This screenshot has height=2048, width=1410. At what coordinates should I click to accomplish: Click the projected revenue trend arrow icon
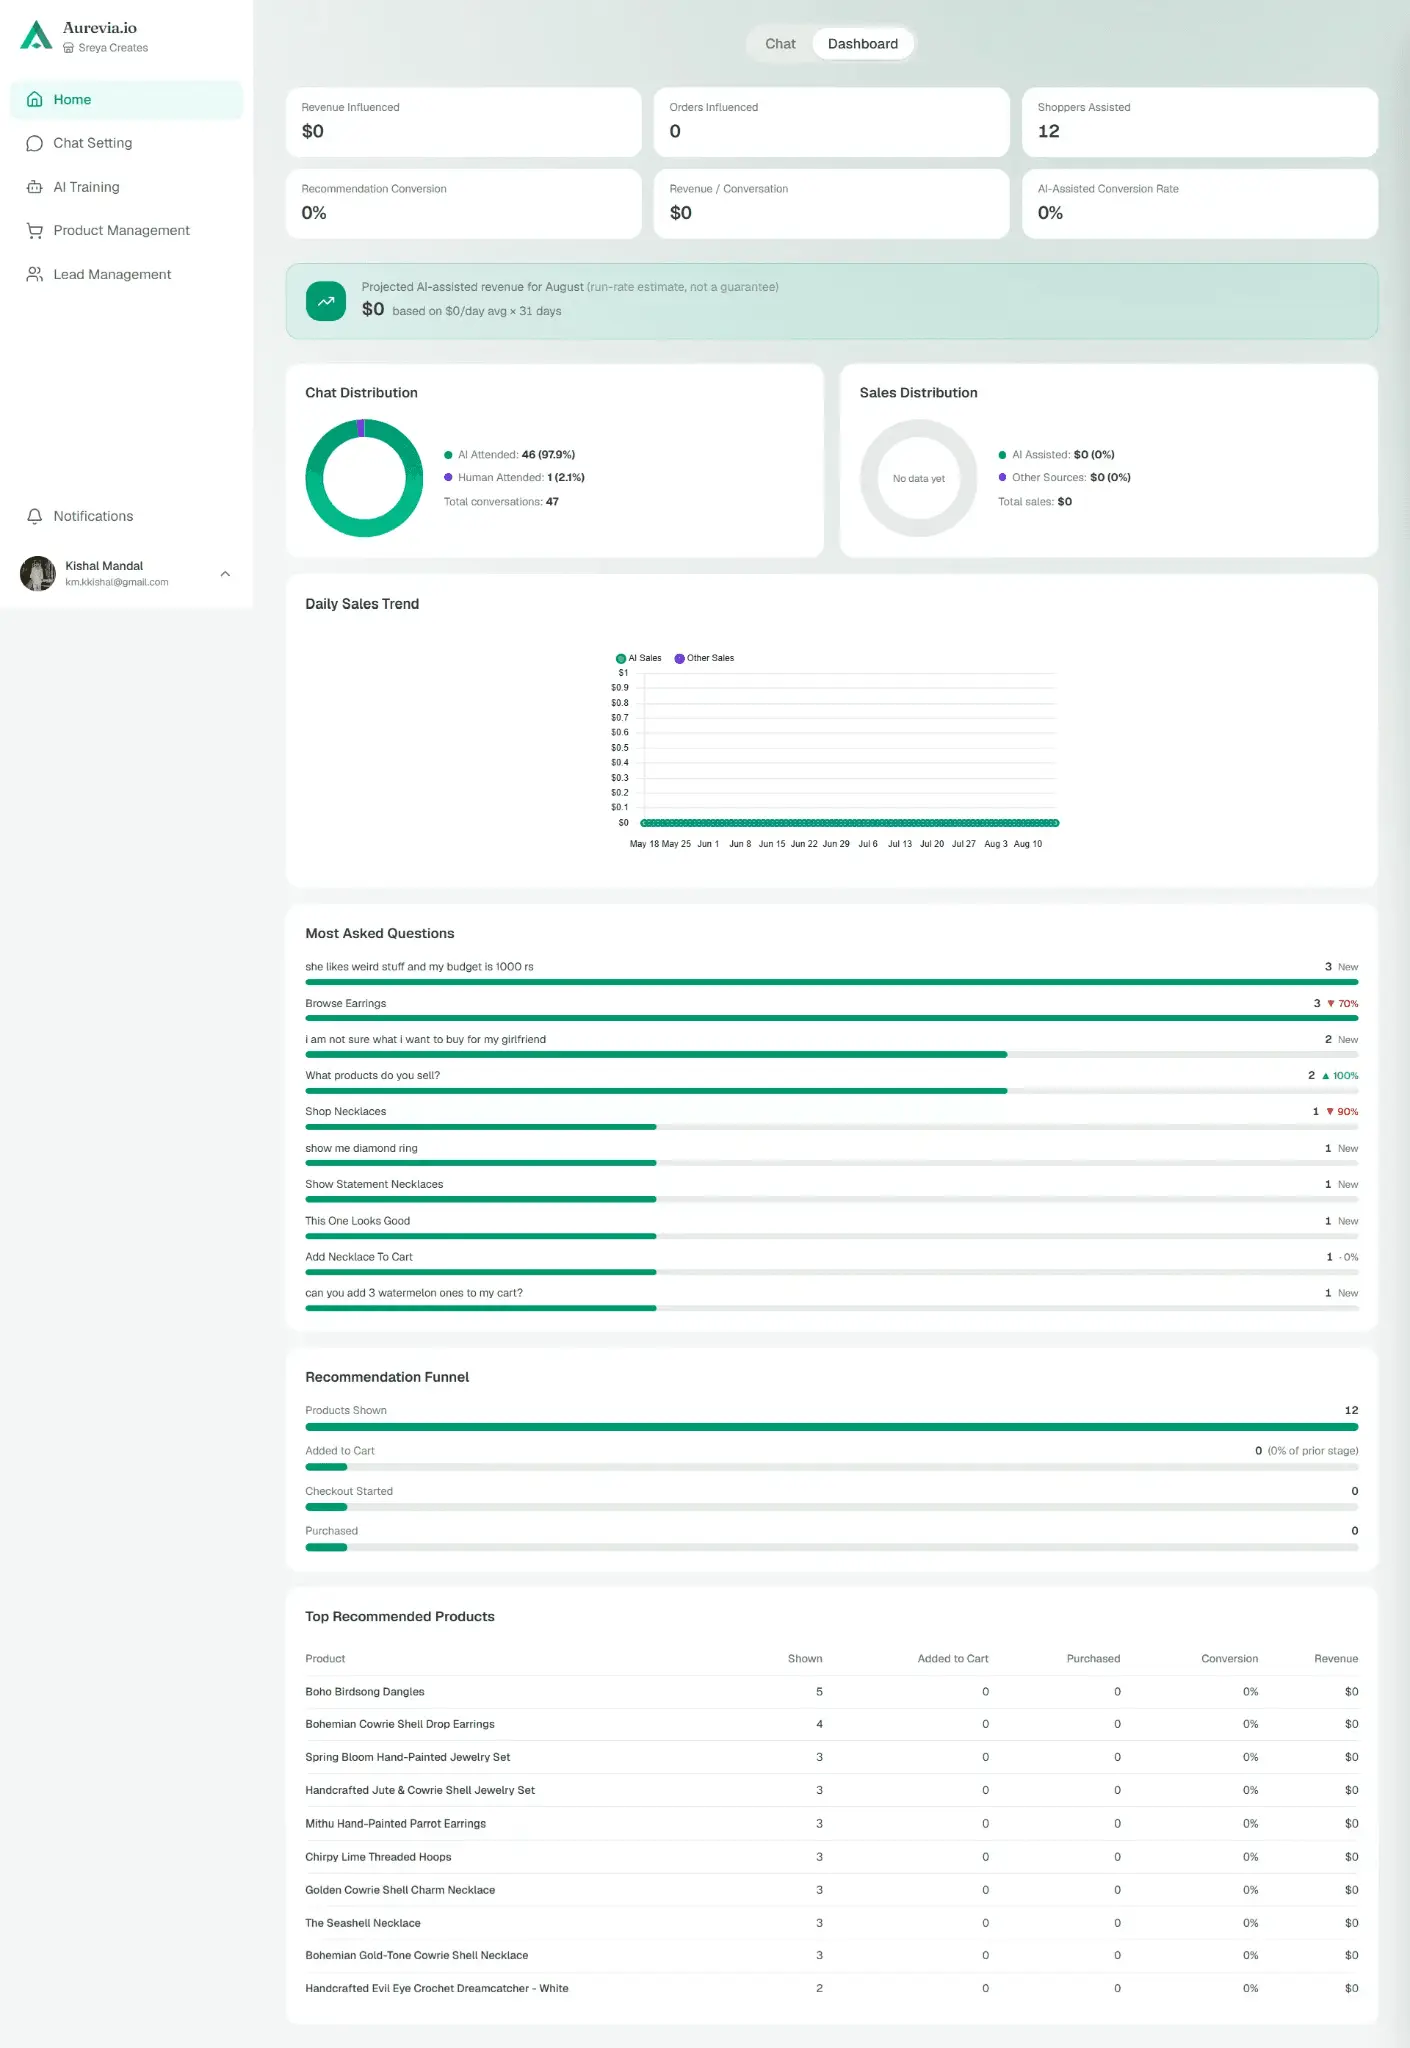pos(326,301)
